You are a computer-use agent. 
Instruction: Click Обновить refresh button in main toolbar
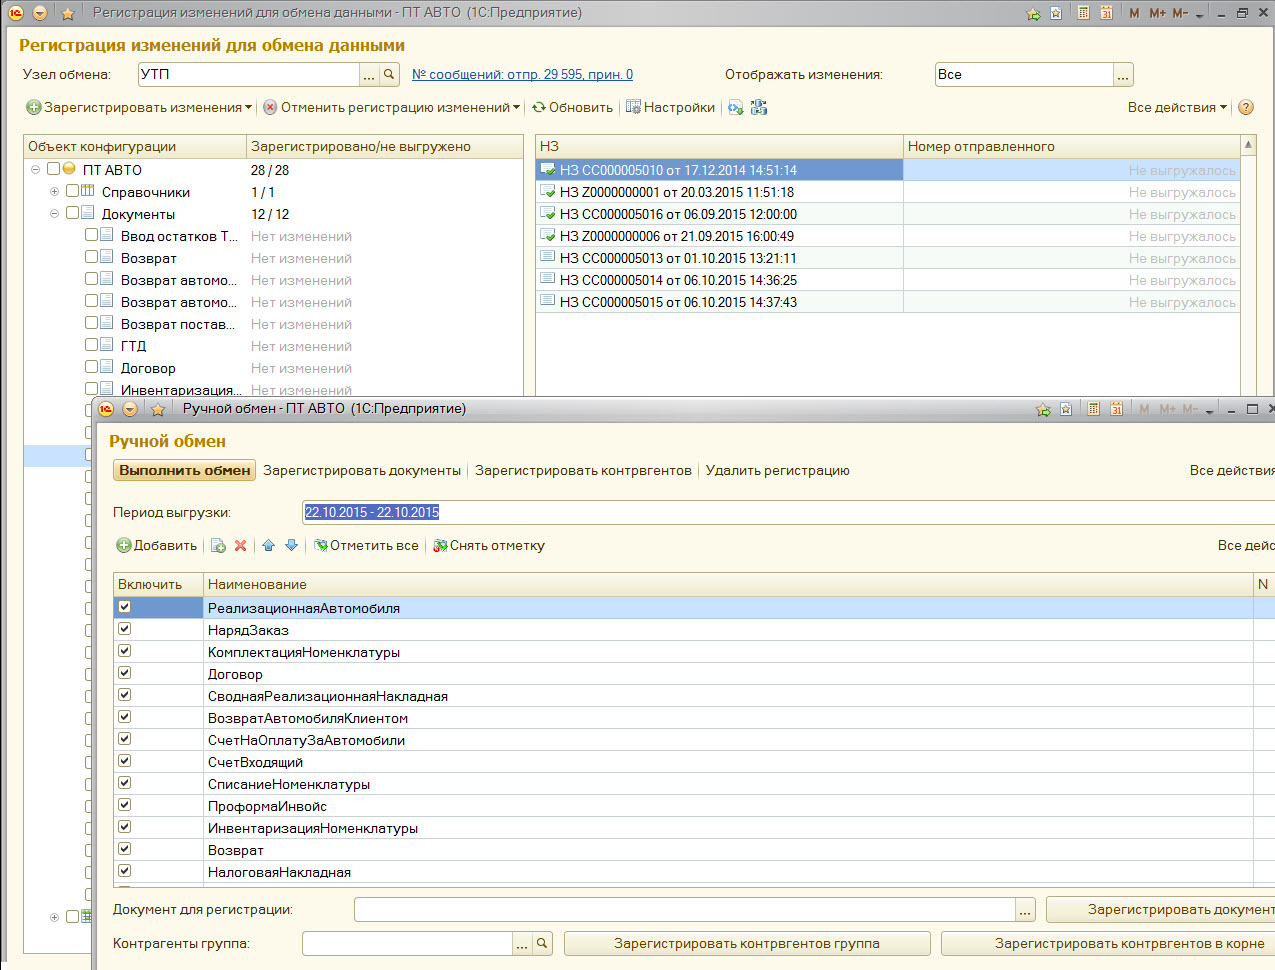[573, 107]
